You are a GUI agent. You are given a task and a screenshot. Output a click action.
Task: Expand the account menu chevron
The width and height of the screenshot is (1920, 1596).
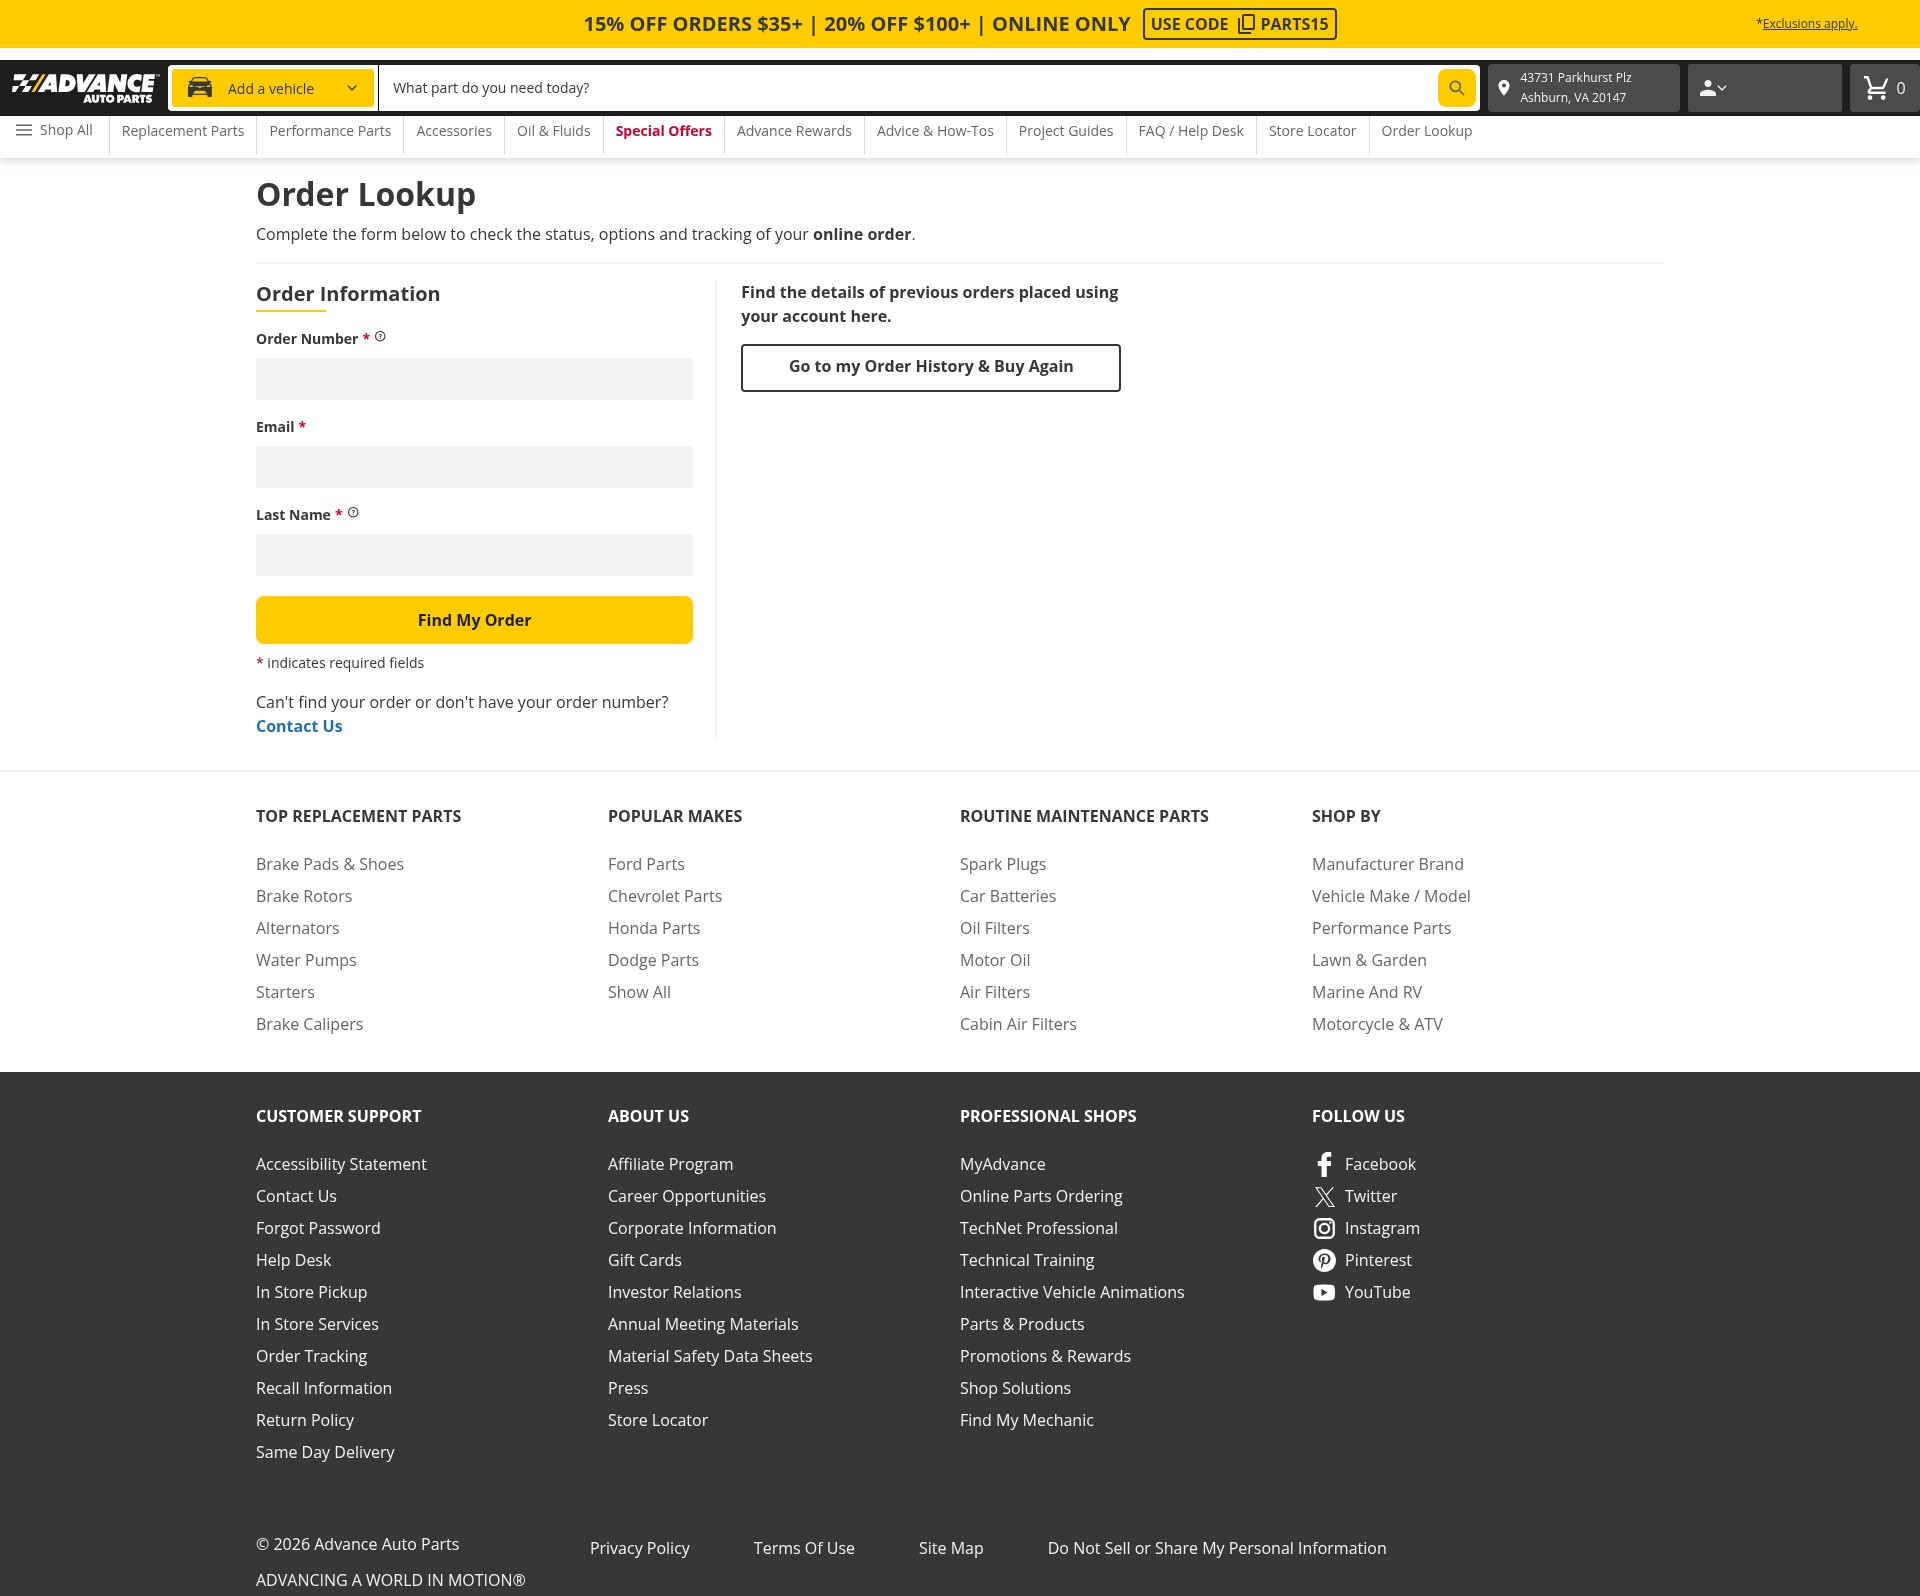pos(1722,88)
